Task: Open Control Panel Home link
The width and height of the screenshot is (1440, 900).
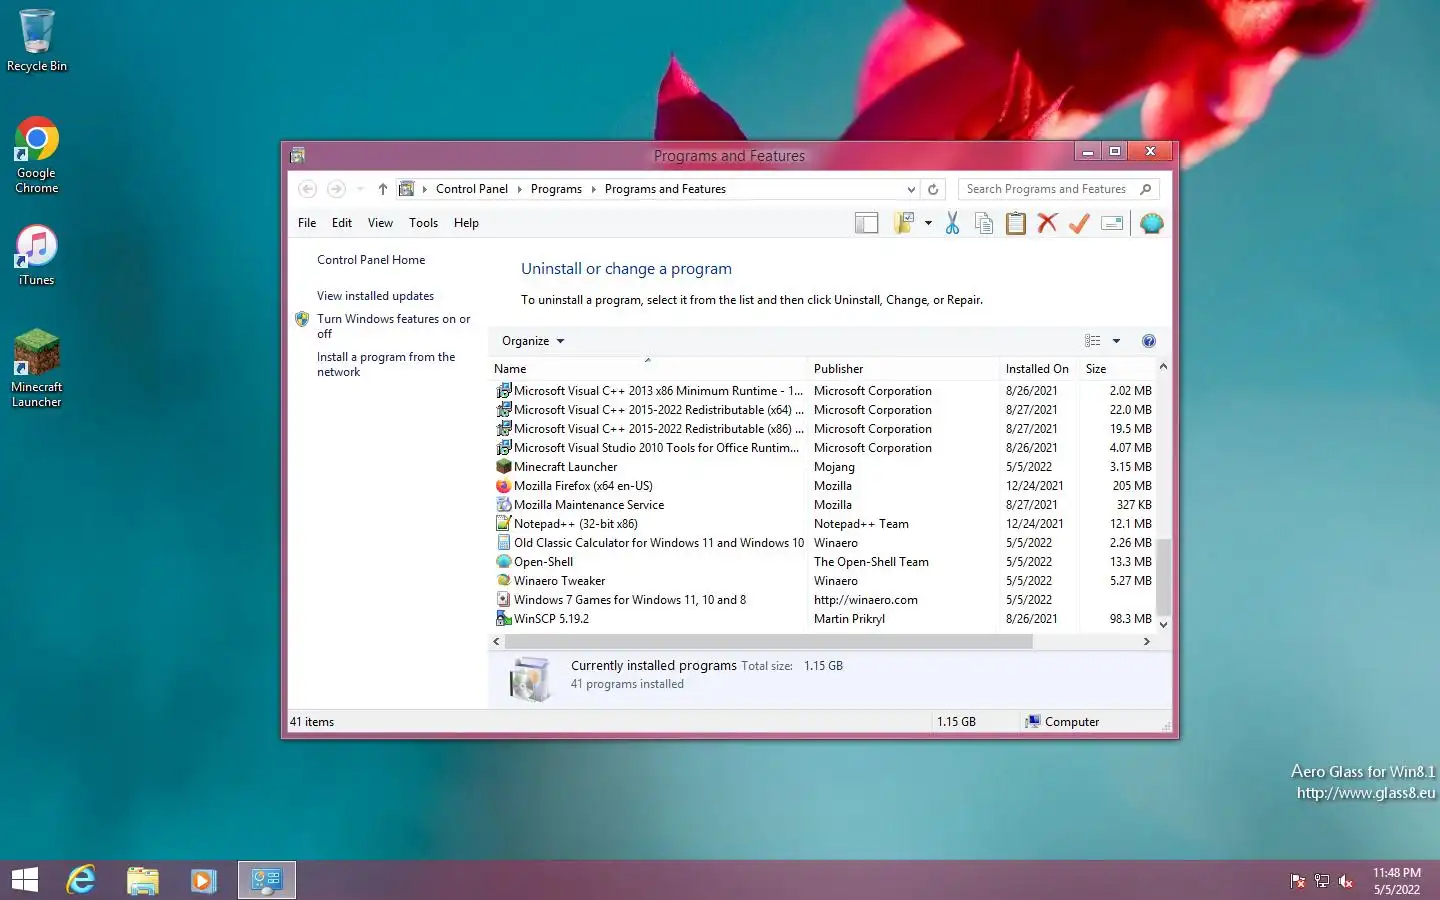Action: pyautogui.click(x=371, y=260)
